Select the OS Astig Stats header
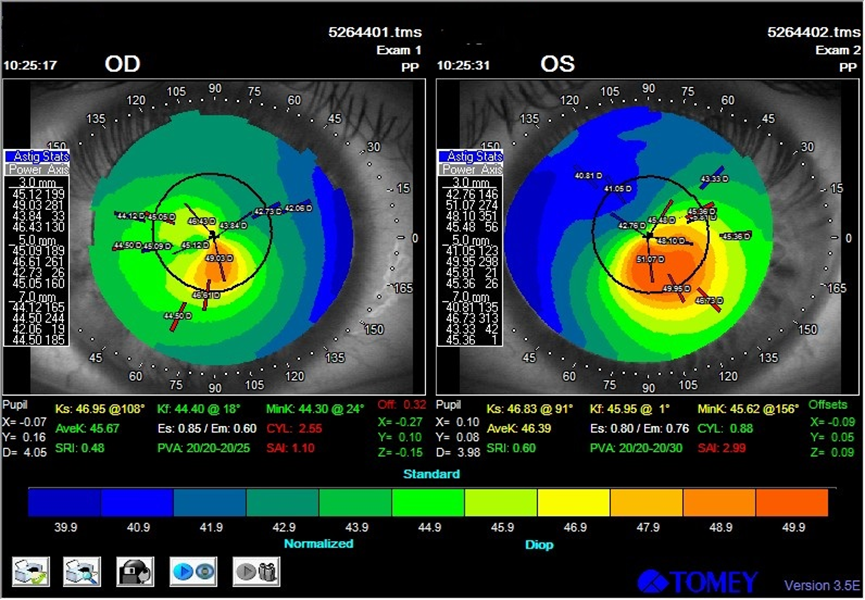 tap(471, 157)
